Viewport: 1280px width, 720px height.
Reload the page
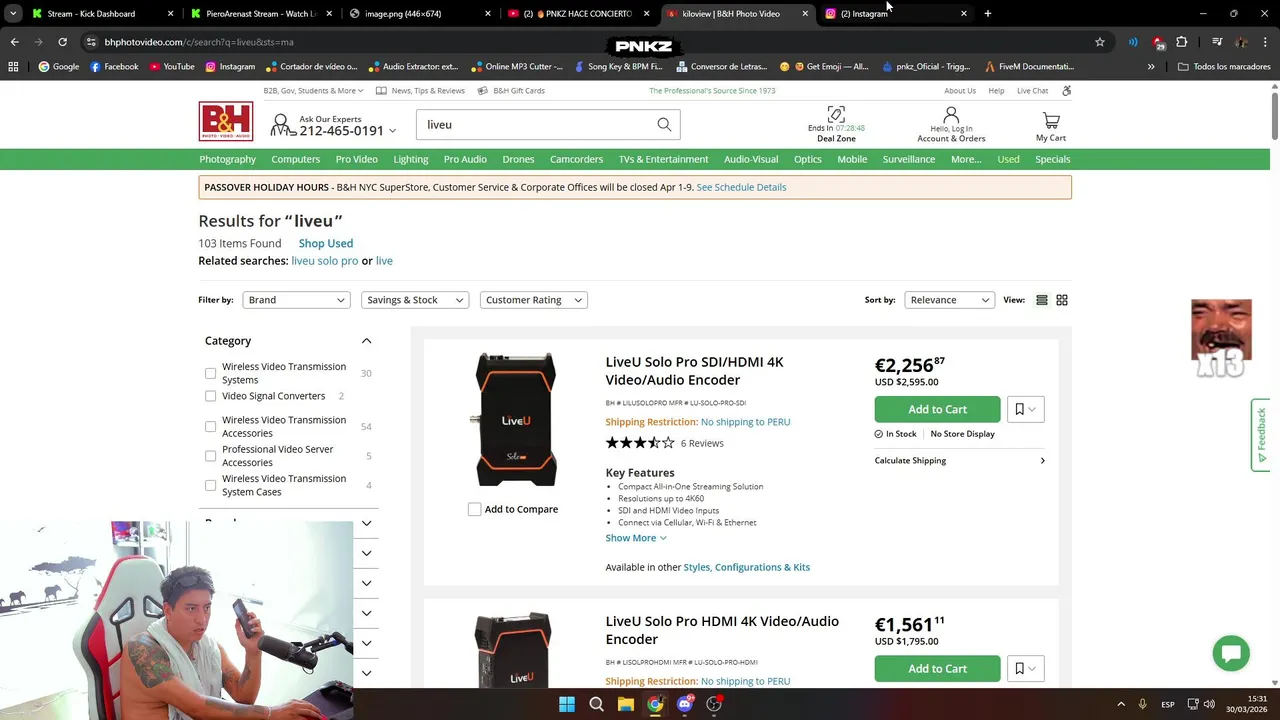point(62,42)
